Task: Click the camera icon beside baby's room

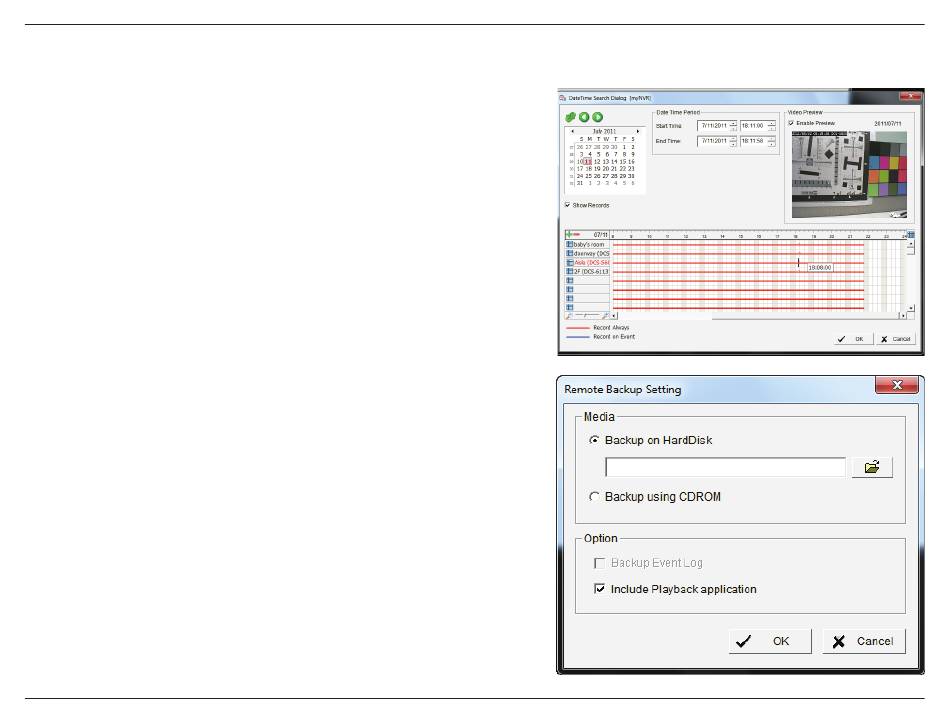Action: click(570, 244)
